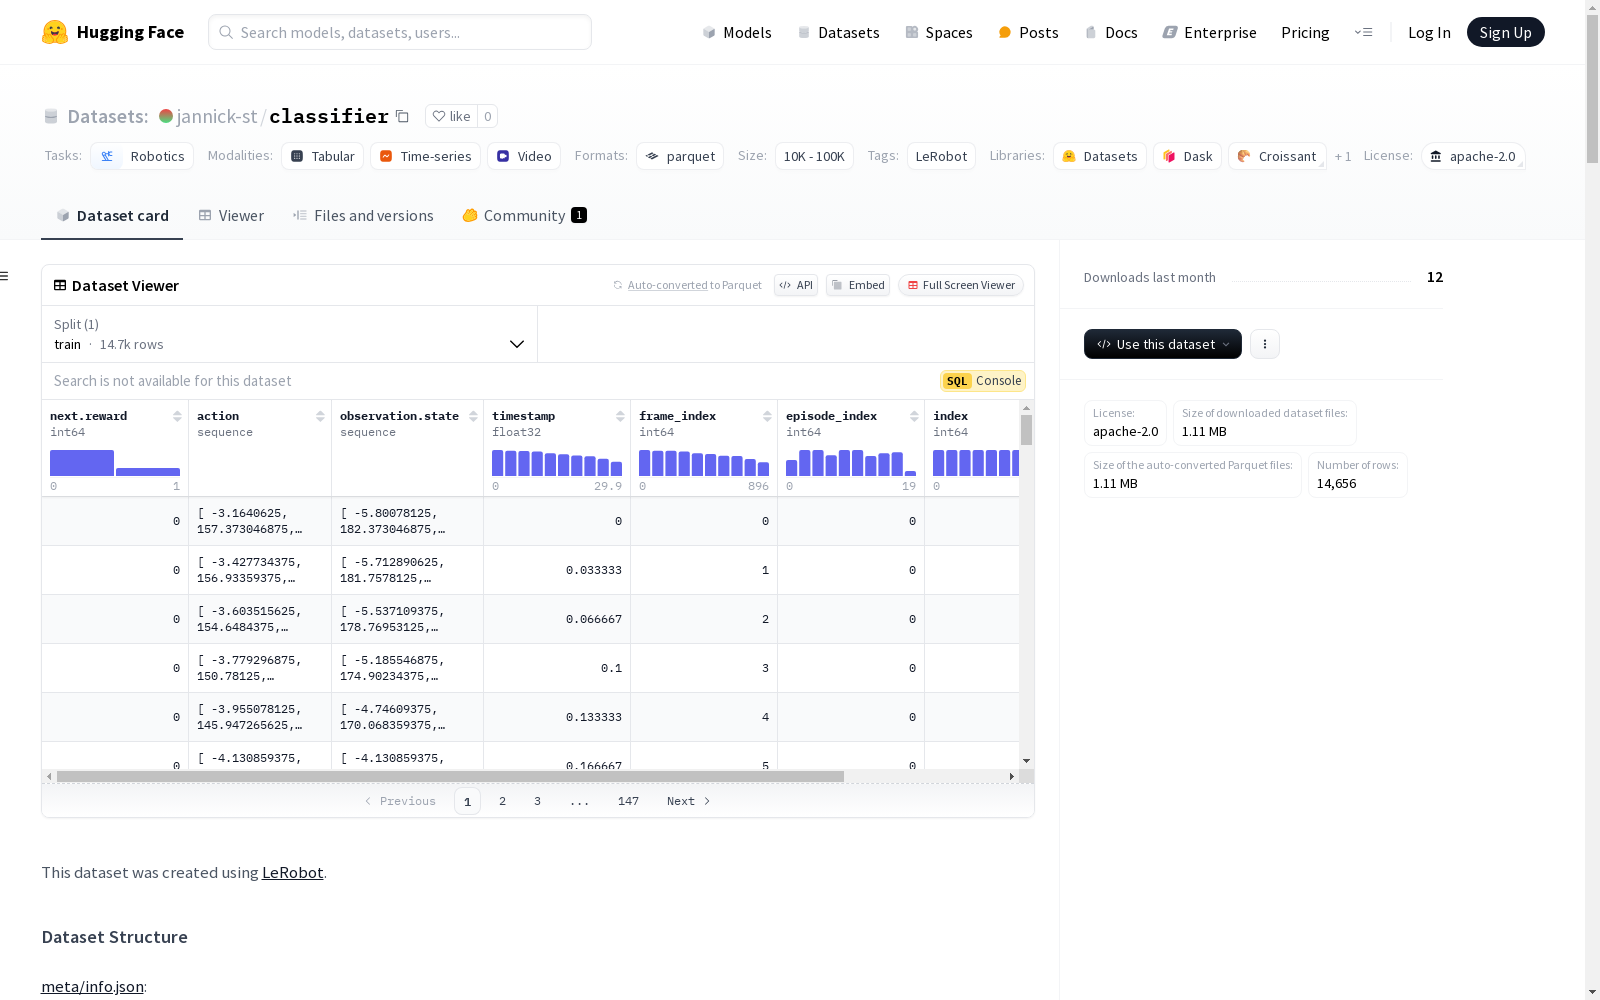Select the Croissant library tag

click(1277, 156)
